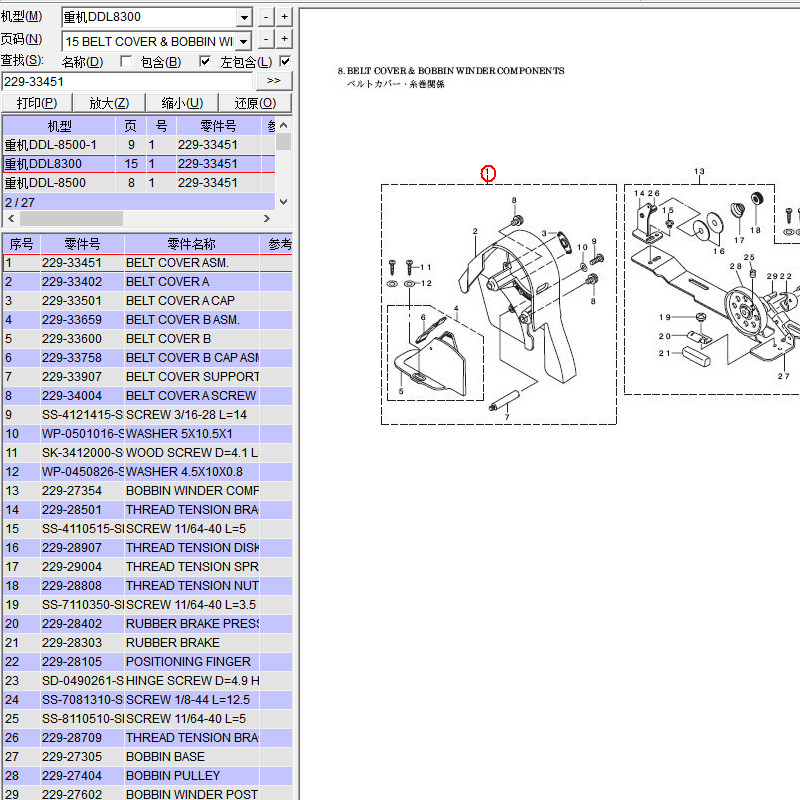
Task: Toggle the 名称(D) checkbox
Action: click(x=126, y=62)
